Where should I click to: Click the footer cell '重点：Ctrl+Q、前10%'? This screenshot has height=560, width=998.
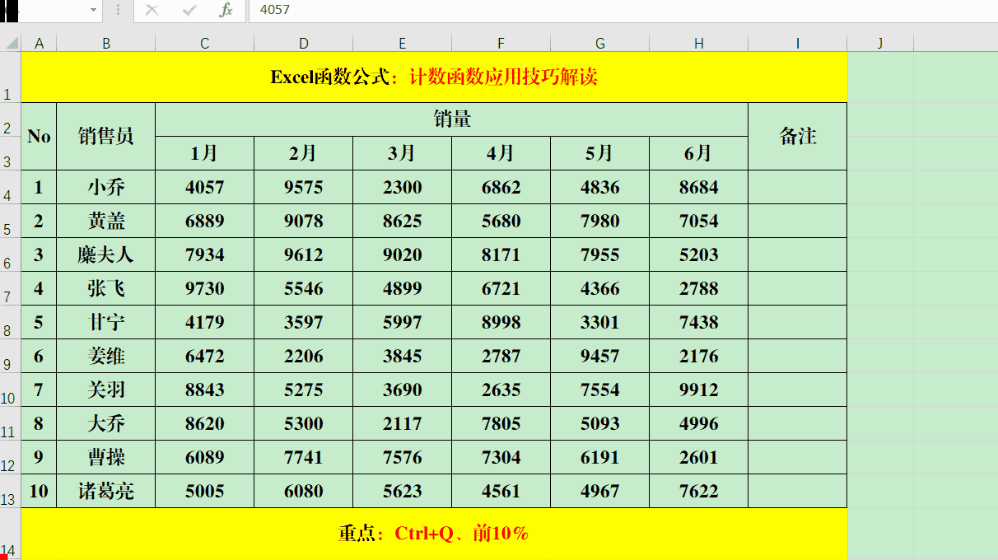[x=434, y=533]
